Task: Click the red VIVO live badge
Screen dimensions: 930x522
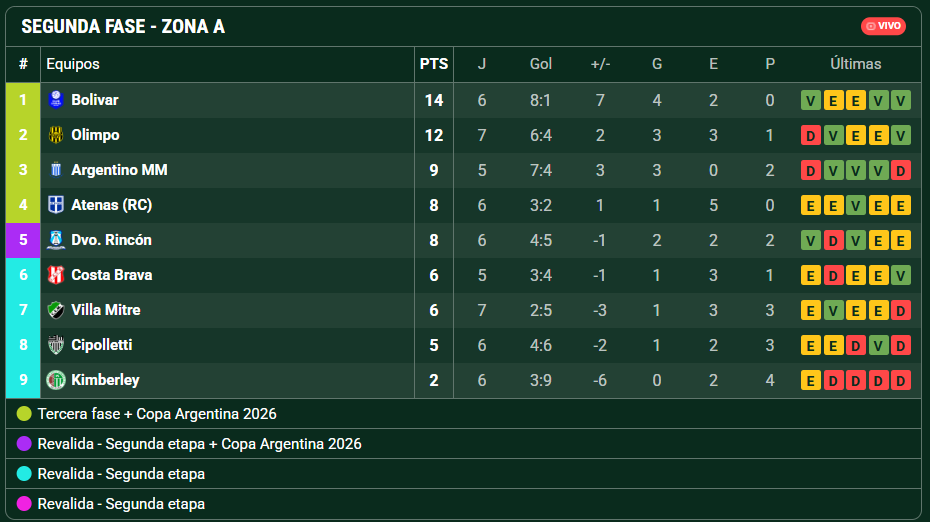Action: [883, 26]
